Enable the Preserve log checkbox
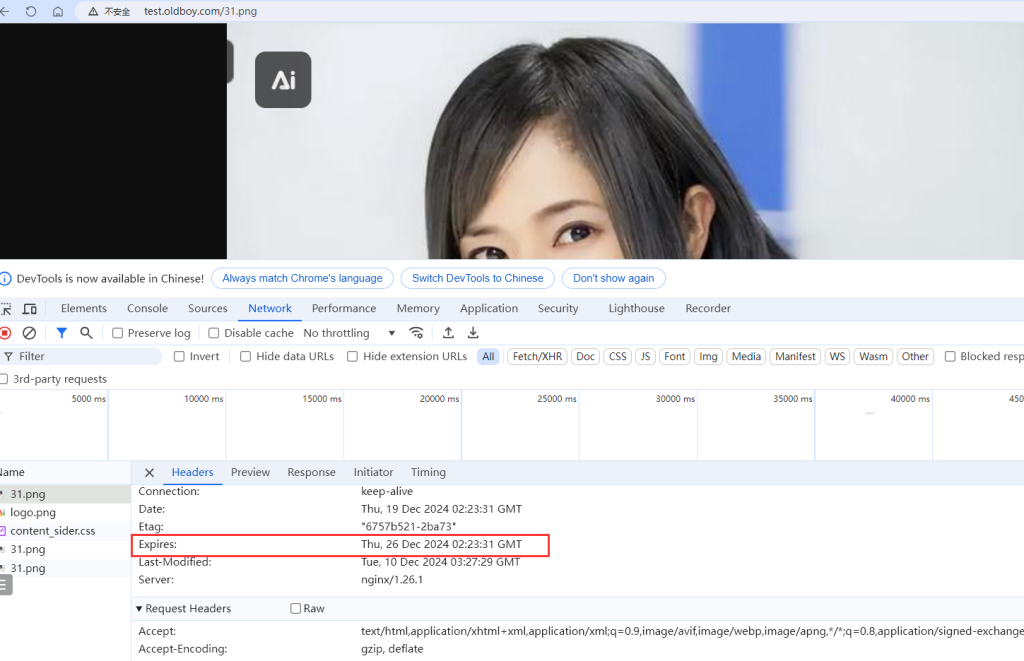 118,333
